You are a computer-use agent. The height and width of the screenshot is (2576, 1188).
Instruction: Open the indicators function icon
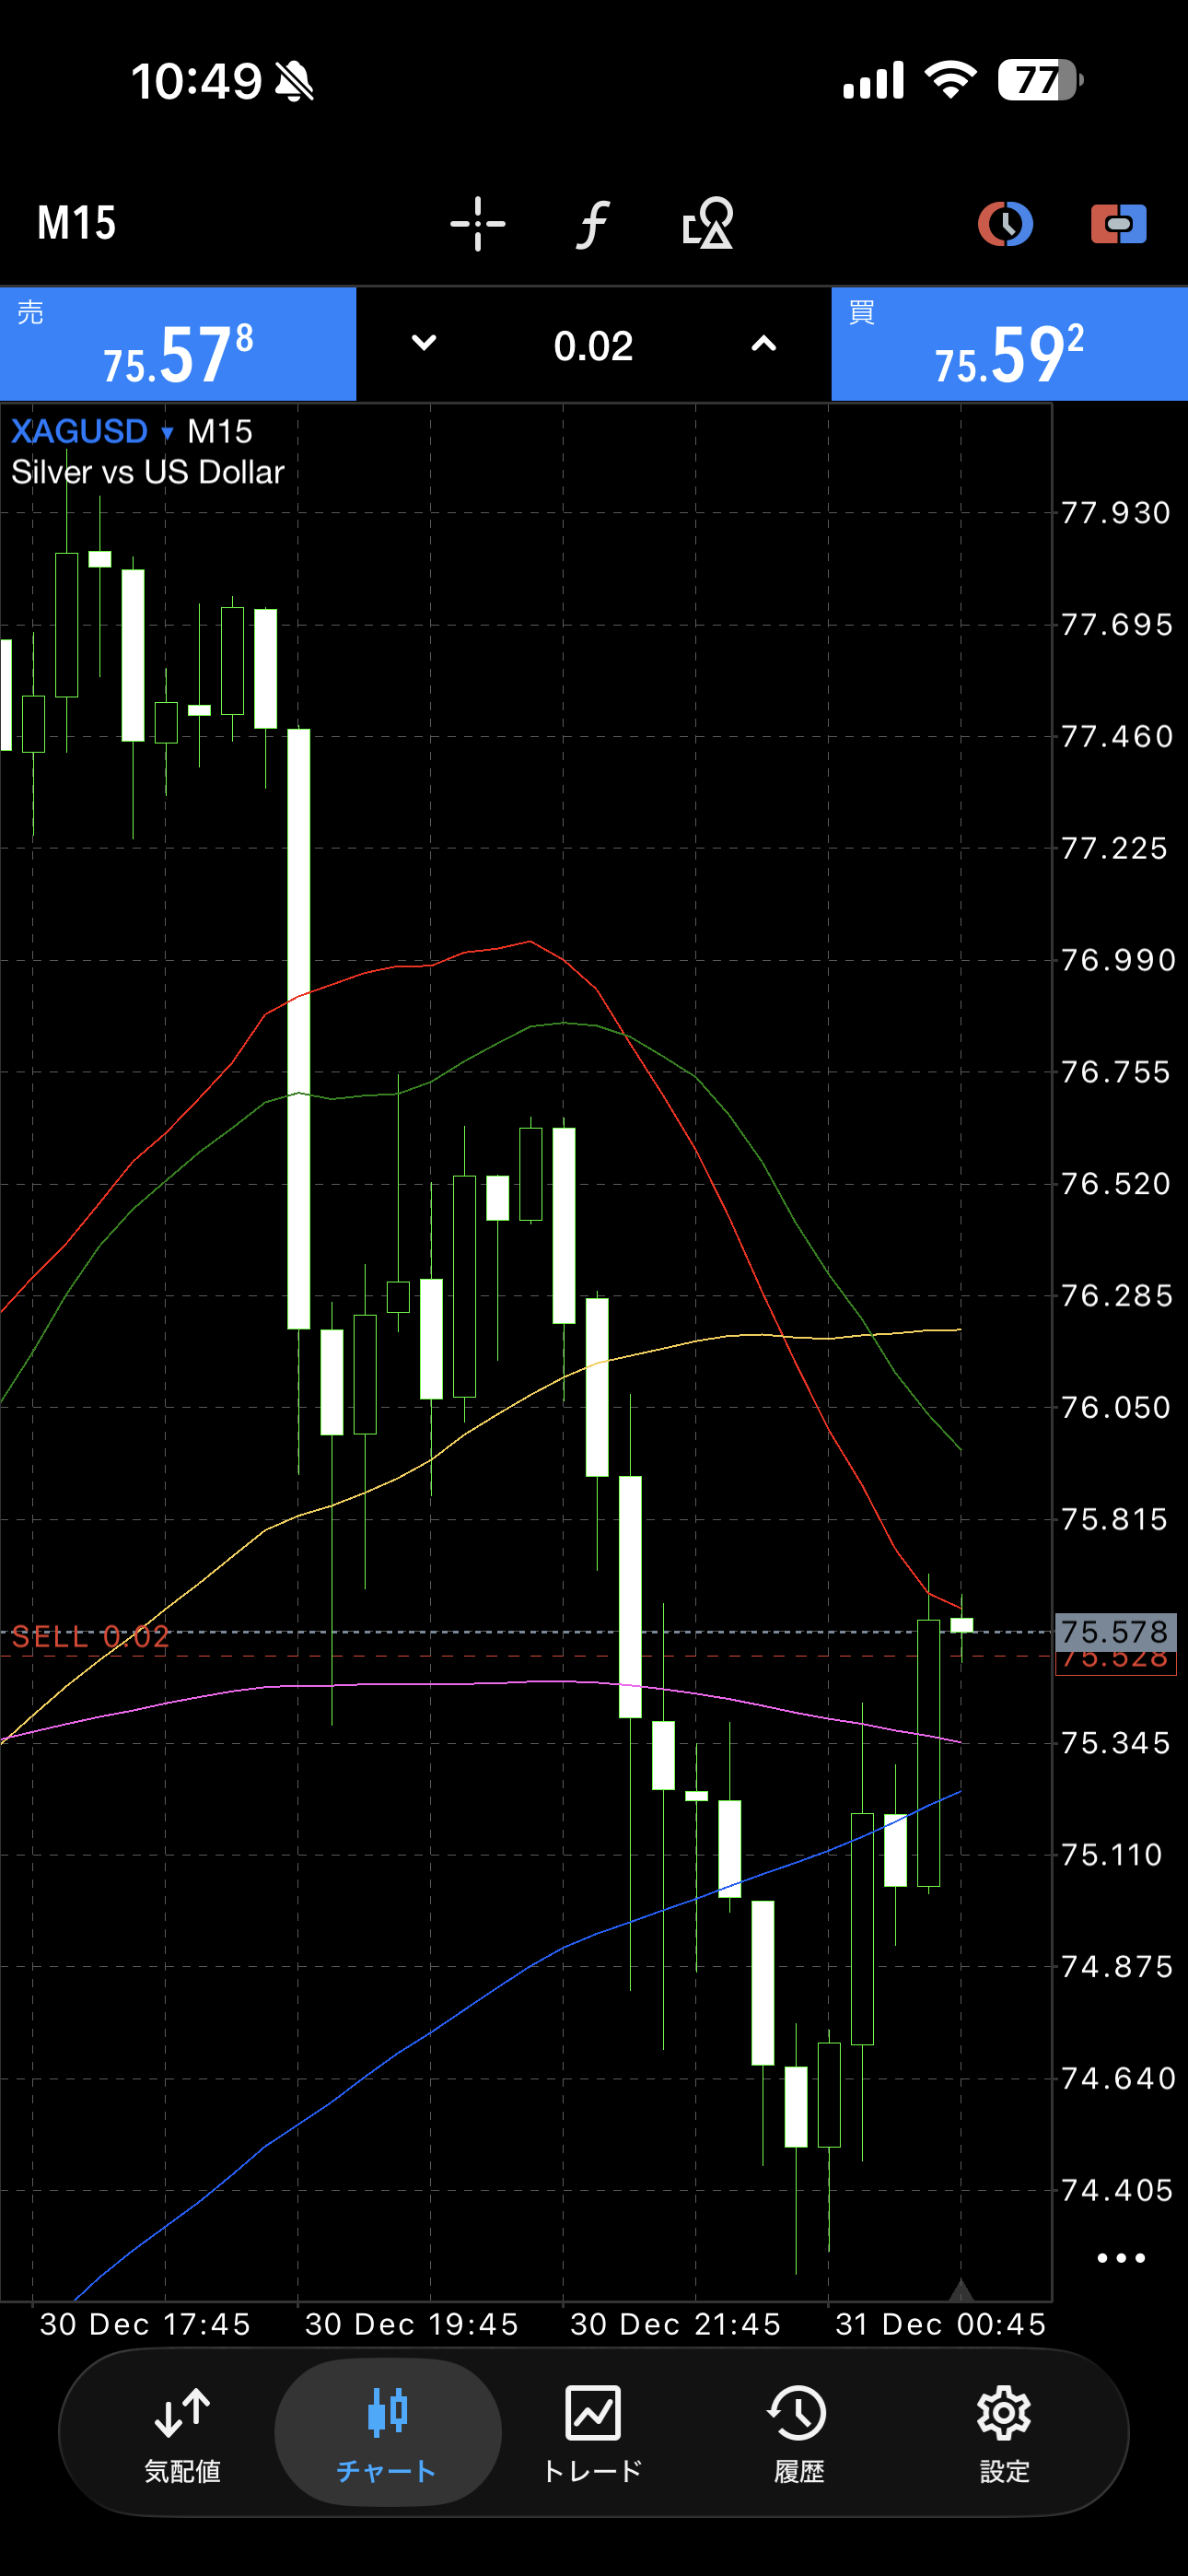coord(593,223)
